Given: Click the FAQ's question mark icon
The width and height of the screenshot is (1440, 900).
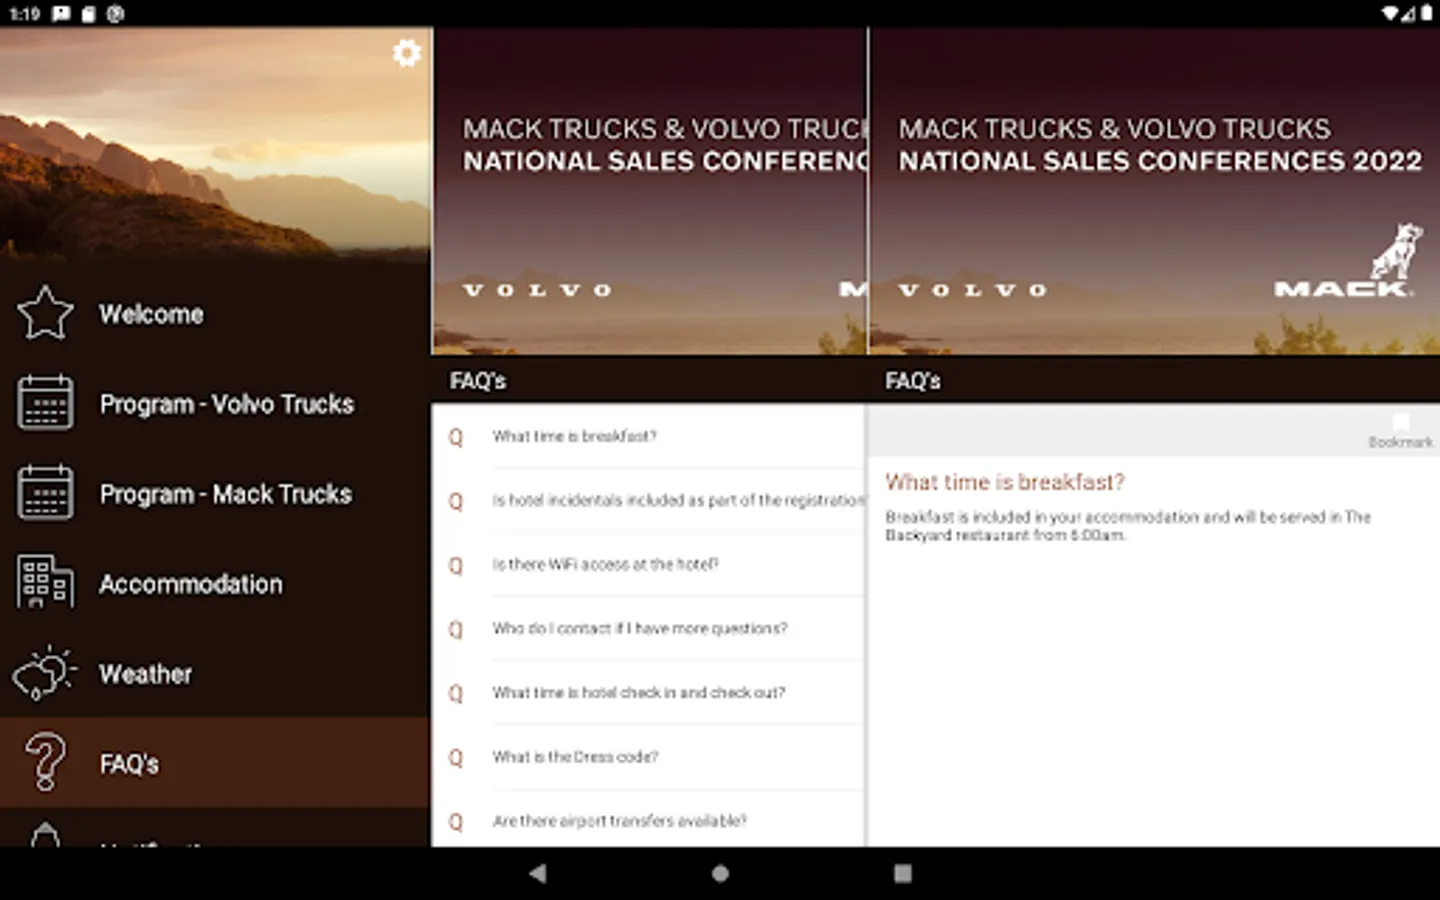Looking at the screenshot, I should (x=45, y=762).
